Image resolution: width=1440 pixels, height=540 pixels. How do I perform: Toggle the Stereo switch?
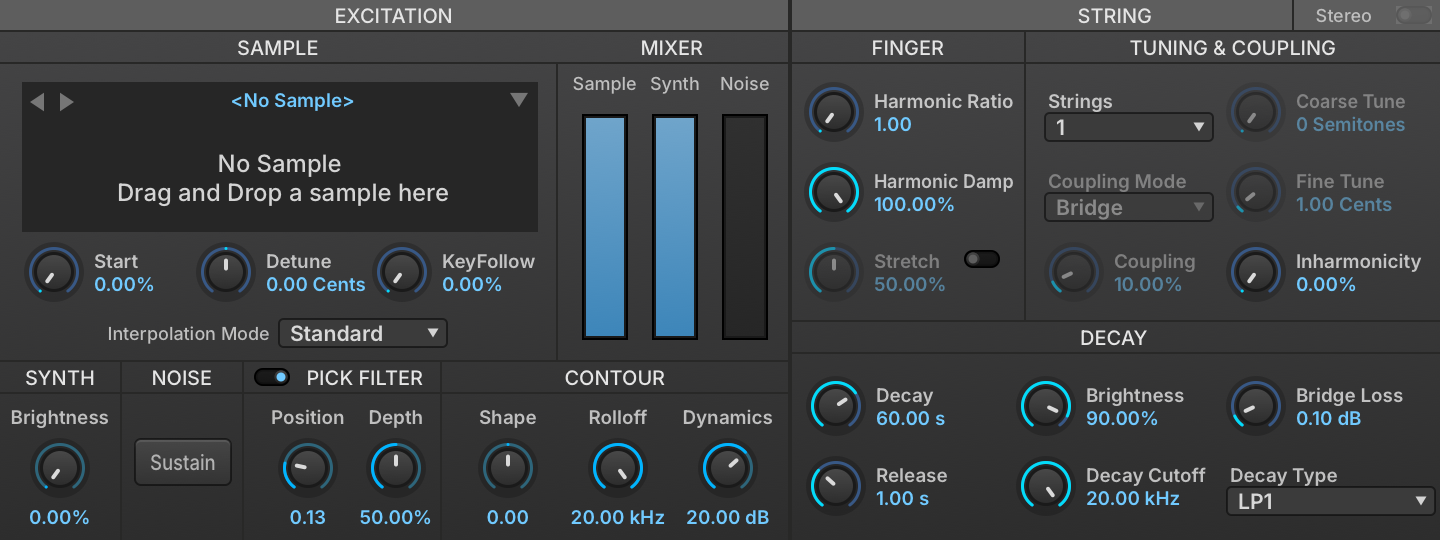pyautogui.click(x=1413, y=15)
